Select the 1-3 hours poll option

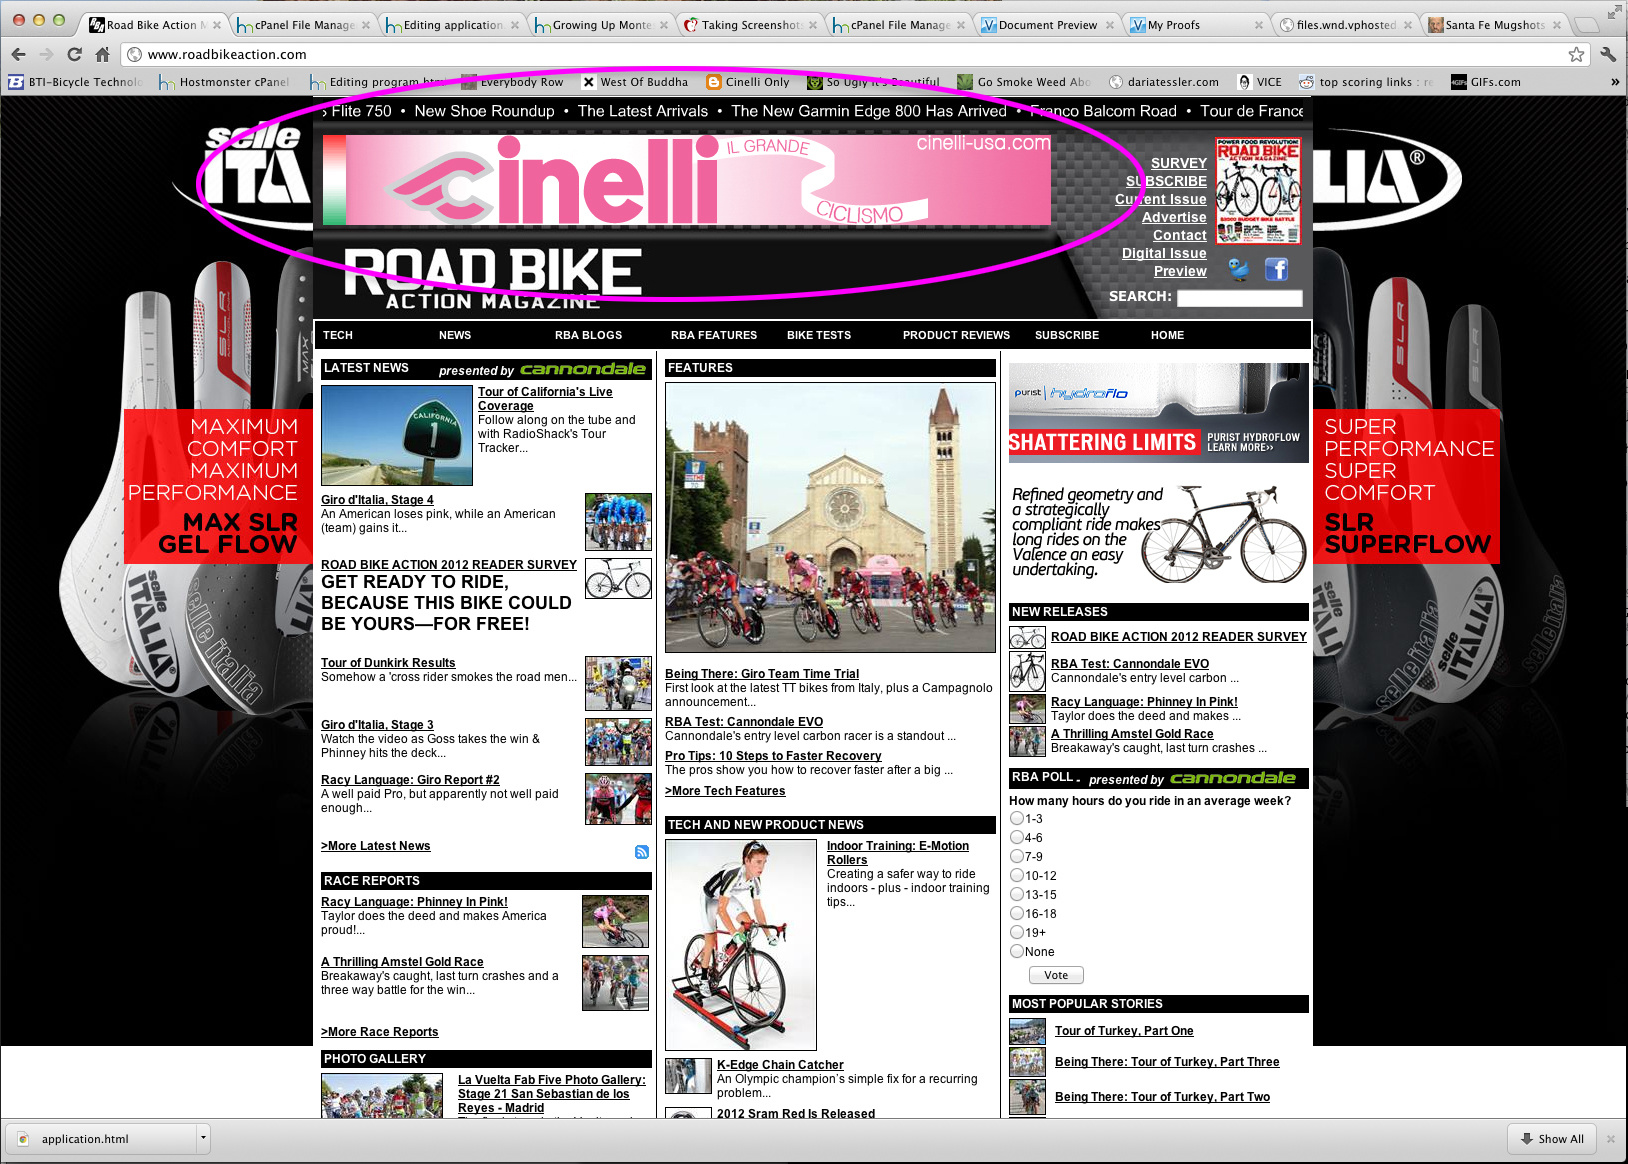[1017, 818]
